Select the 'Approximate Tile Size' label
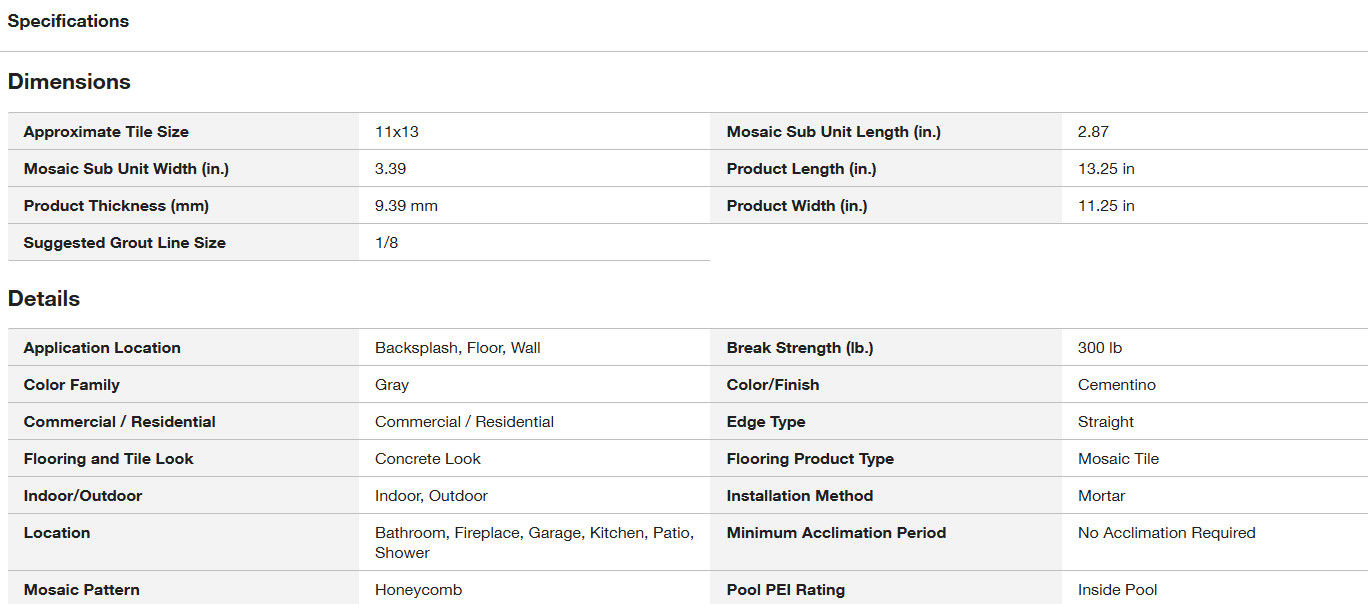The image size is (1368, 604). [x=106, y=132]
